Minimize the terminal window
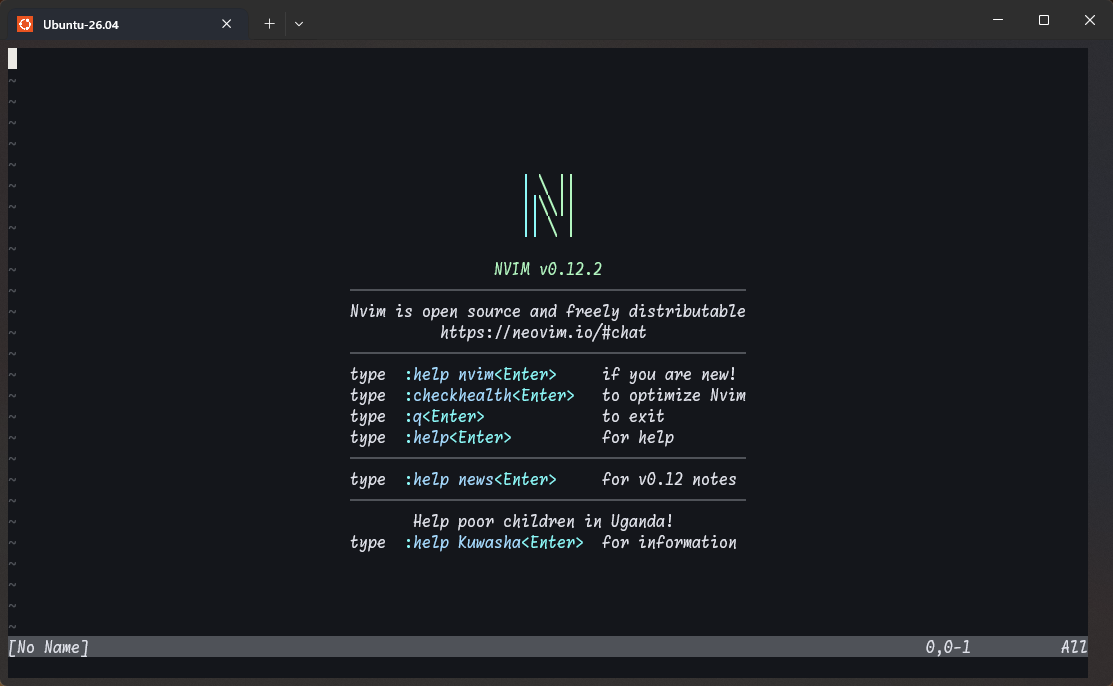Viewport: 1113px width, 686px height. pos(998,20)
